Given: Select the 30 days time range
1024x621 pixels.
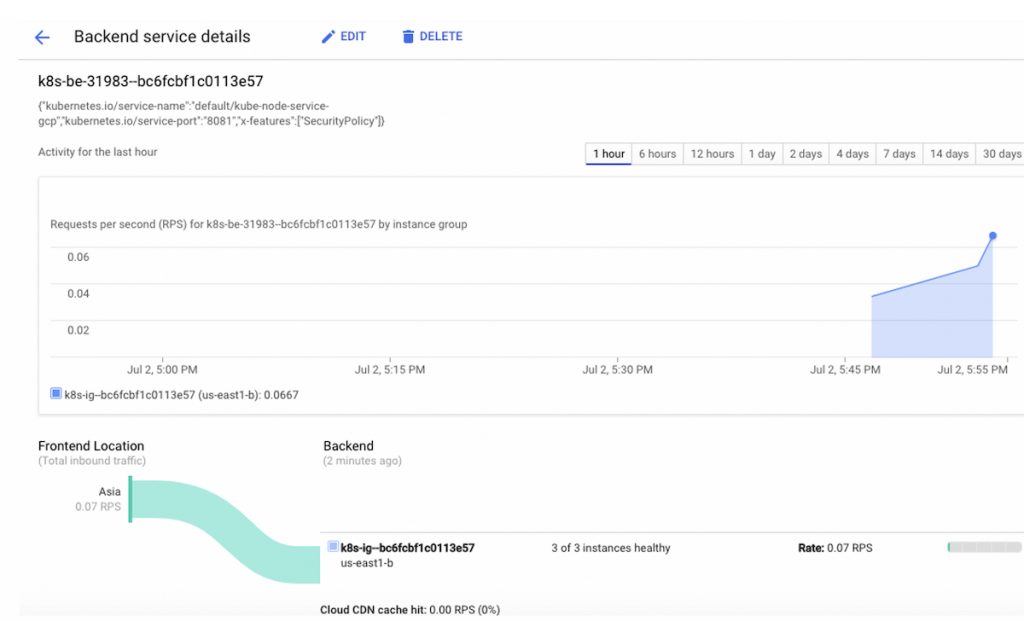Looking at the screenshot, I should (x=1001, y=154).
